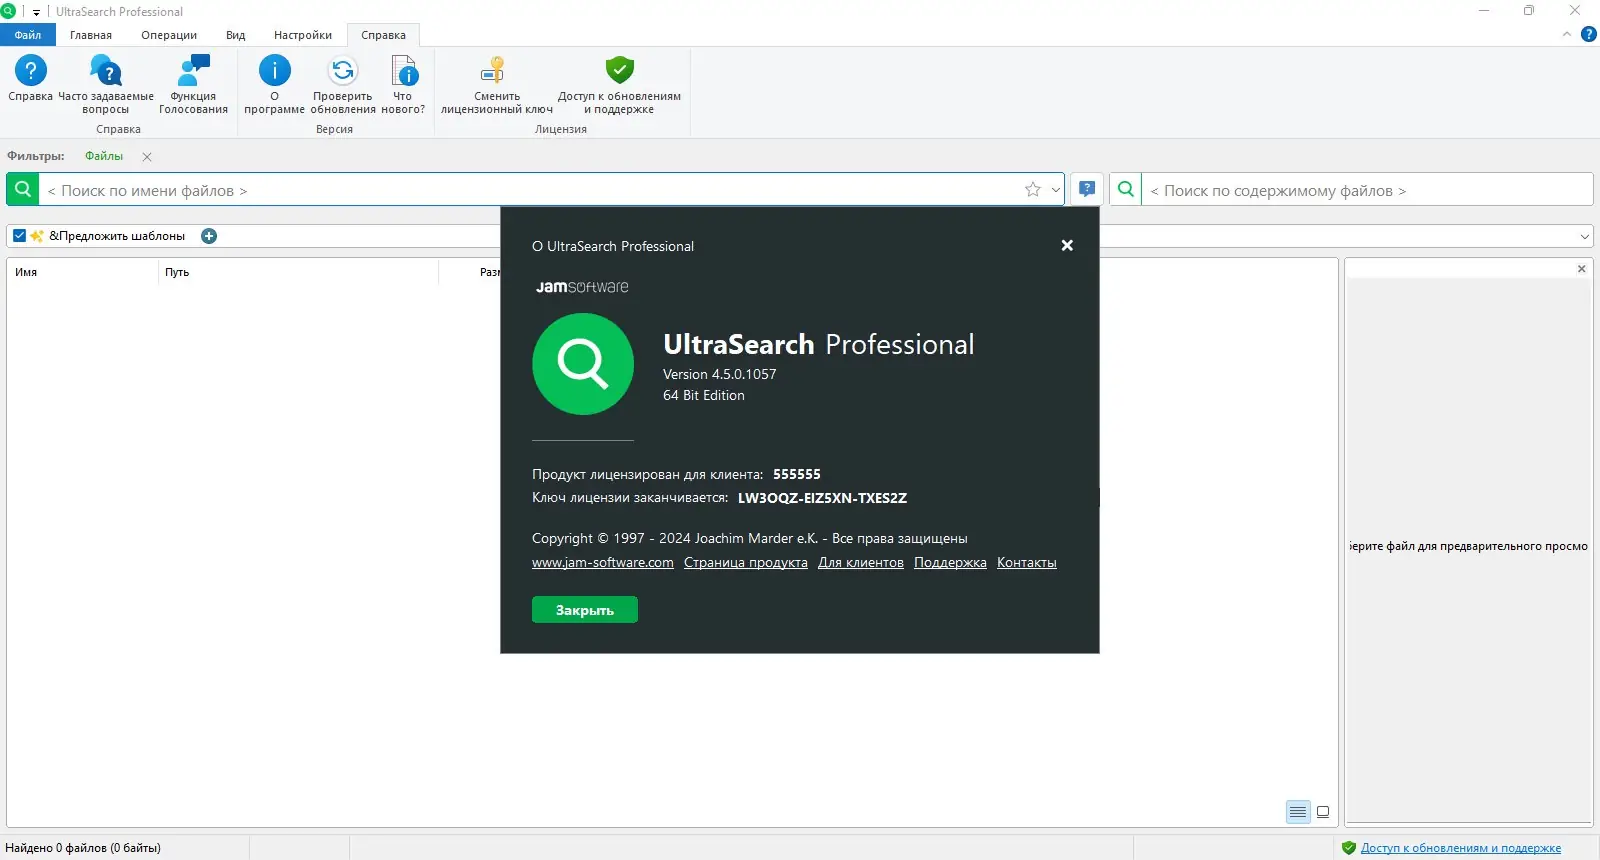
Task: Start file name search with green magnifier
Action: (x=23, y=189)
